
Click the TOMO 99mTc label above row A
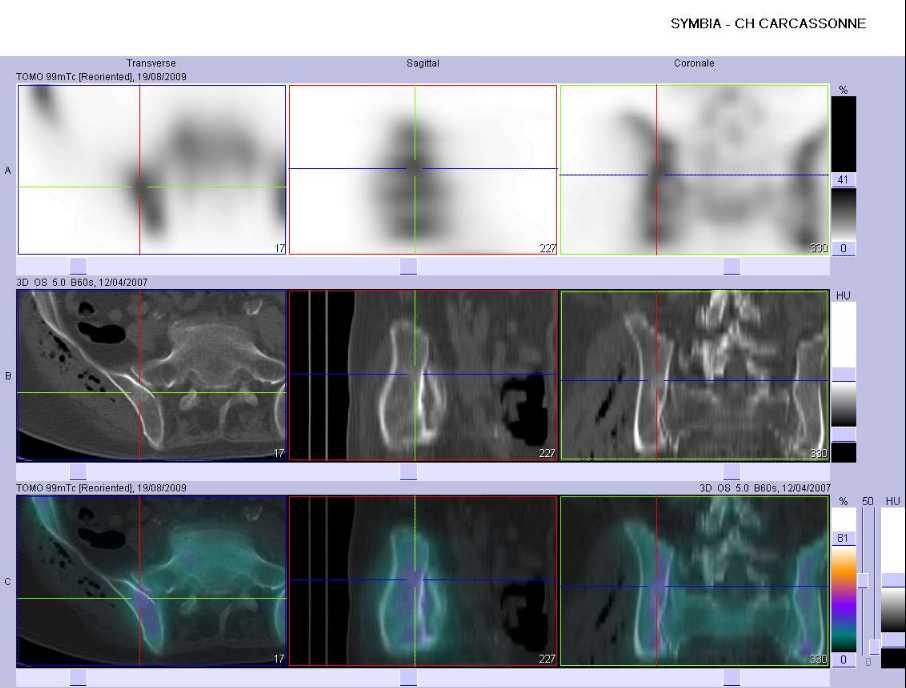101,77
